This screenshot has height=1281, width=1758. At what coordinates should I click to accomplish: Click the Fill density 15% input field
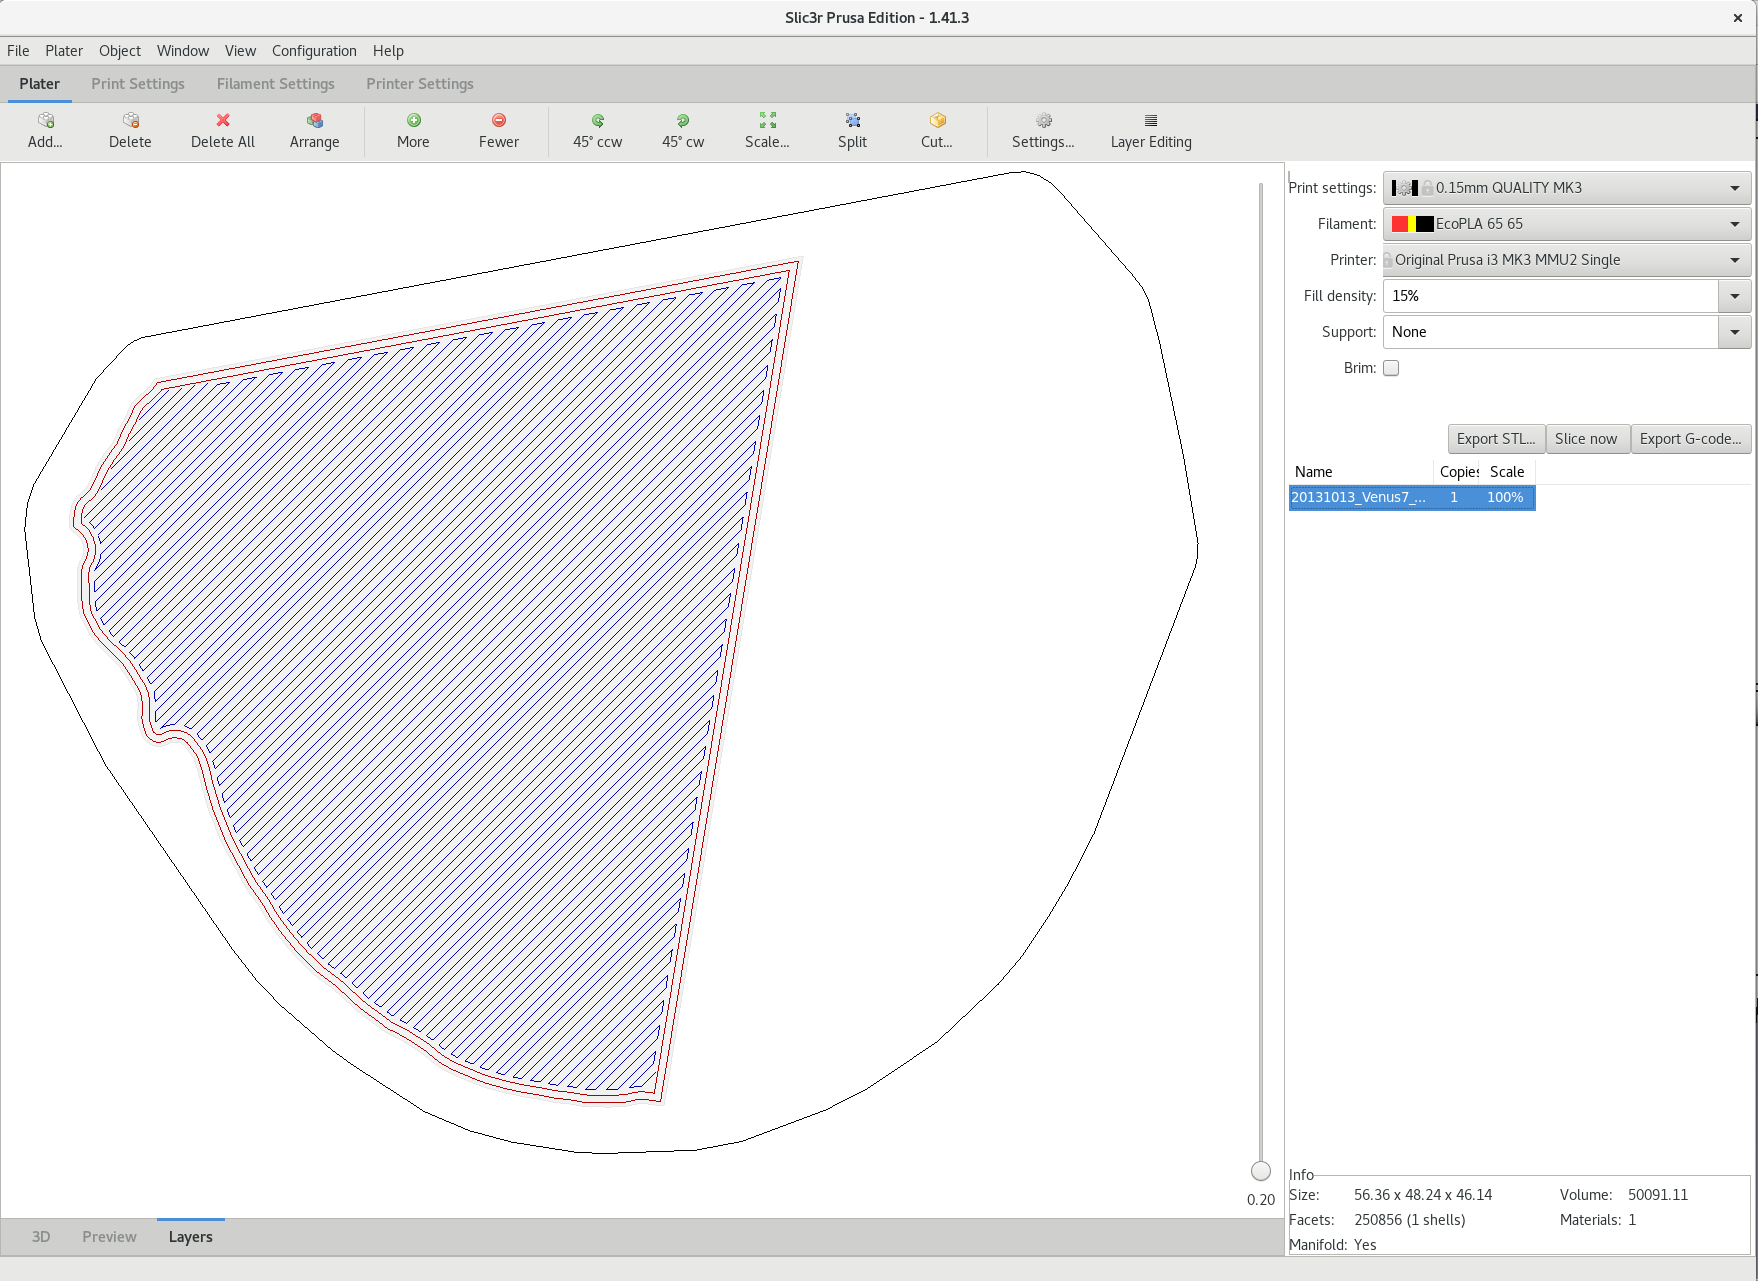coord(1550,296)
